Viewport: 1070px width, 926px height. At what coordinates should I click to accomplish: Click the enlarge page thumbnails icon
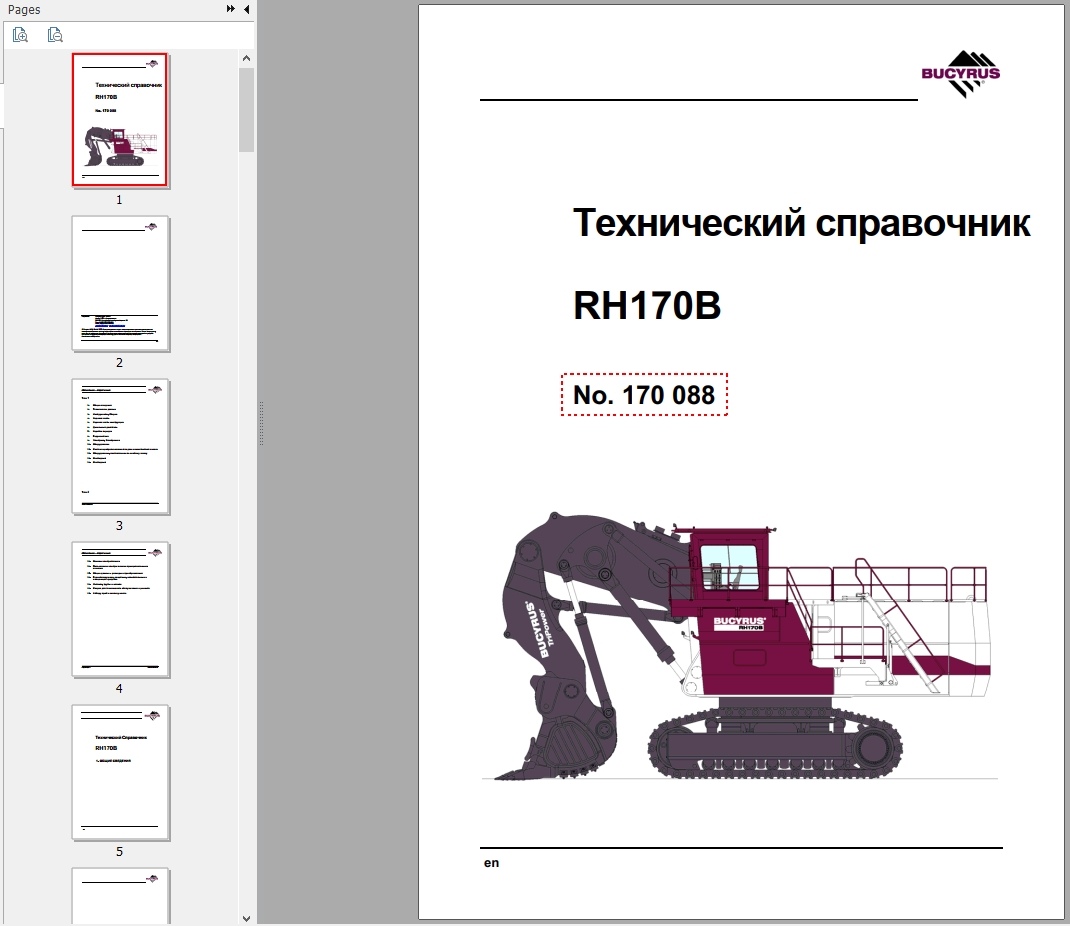click(20, 34)
